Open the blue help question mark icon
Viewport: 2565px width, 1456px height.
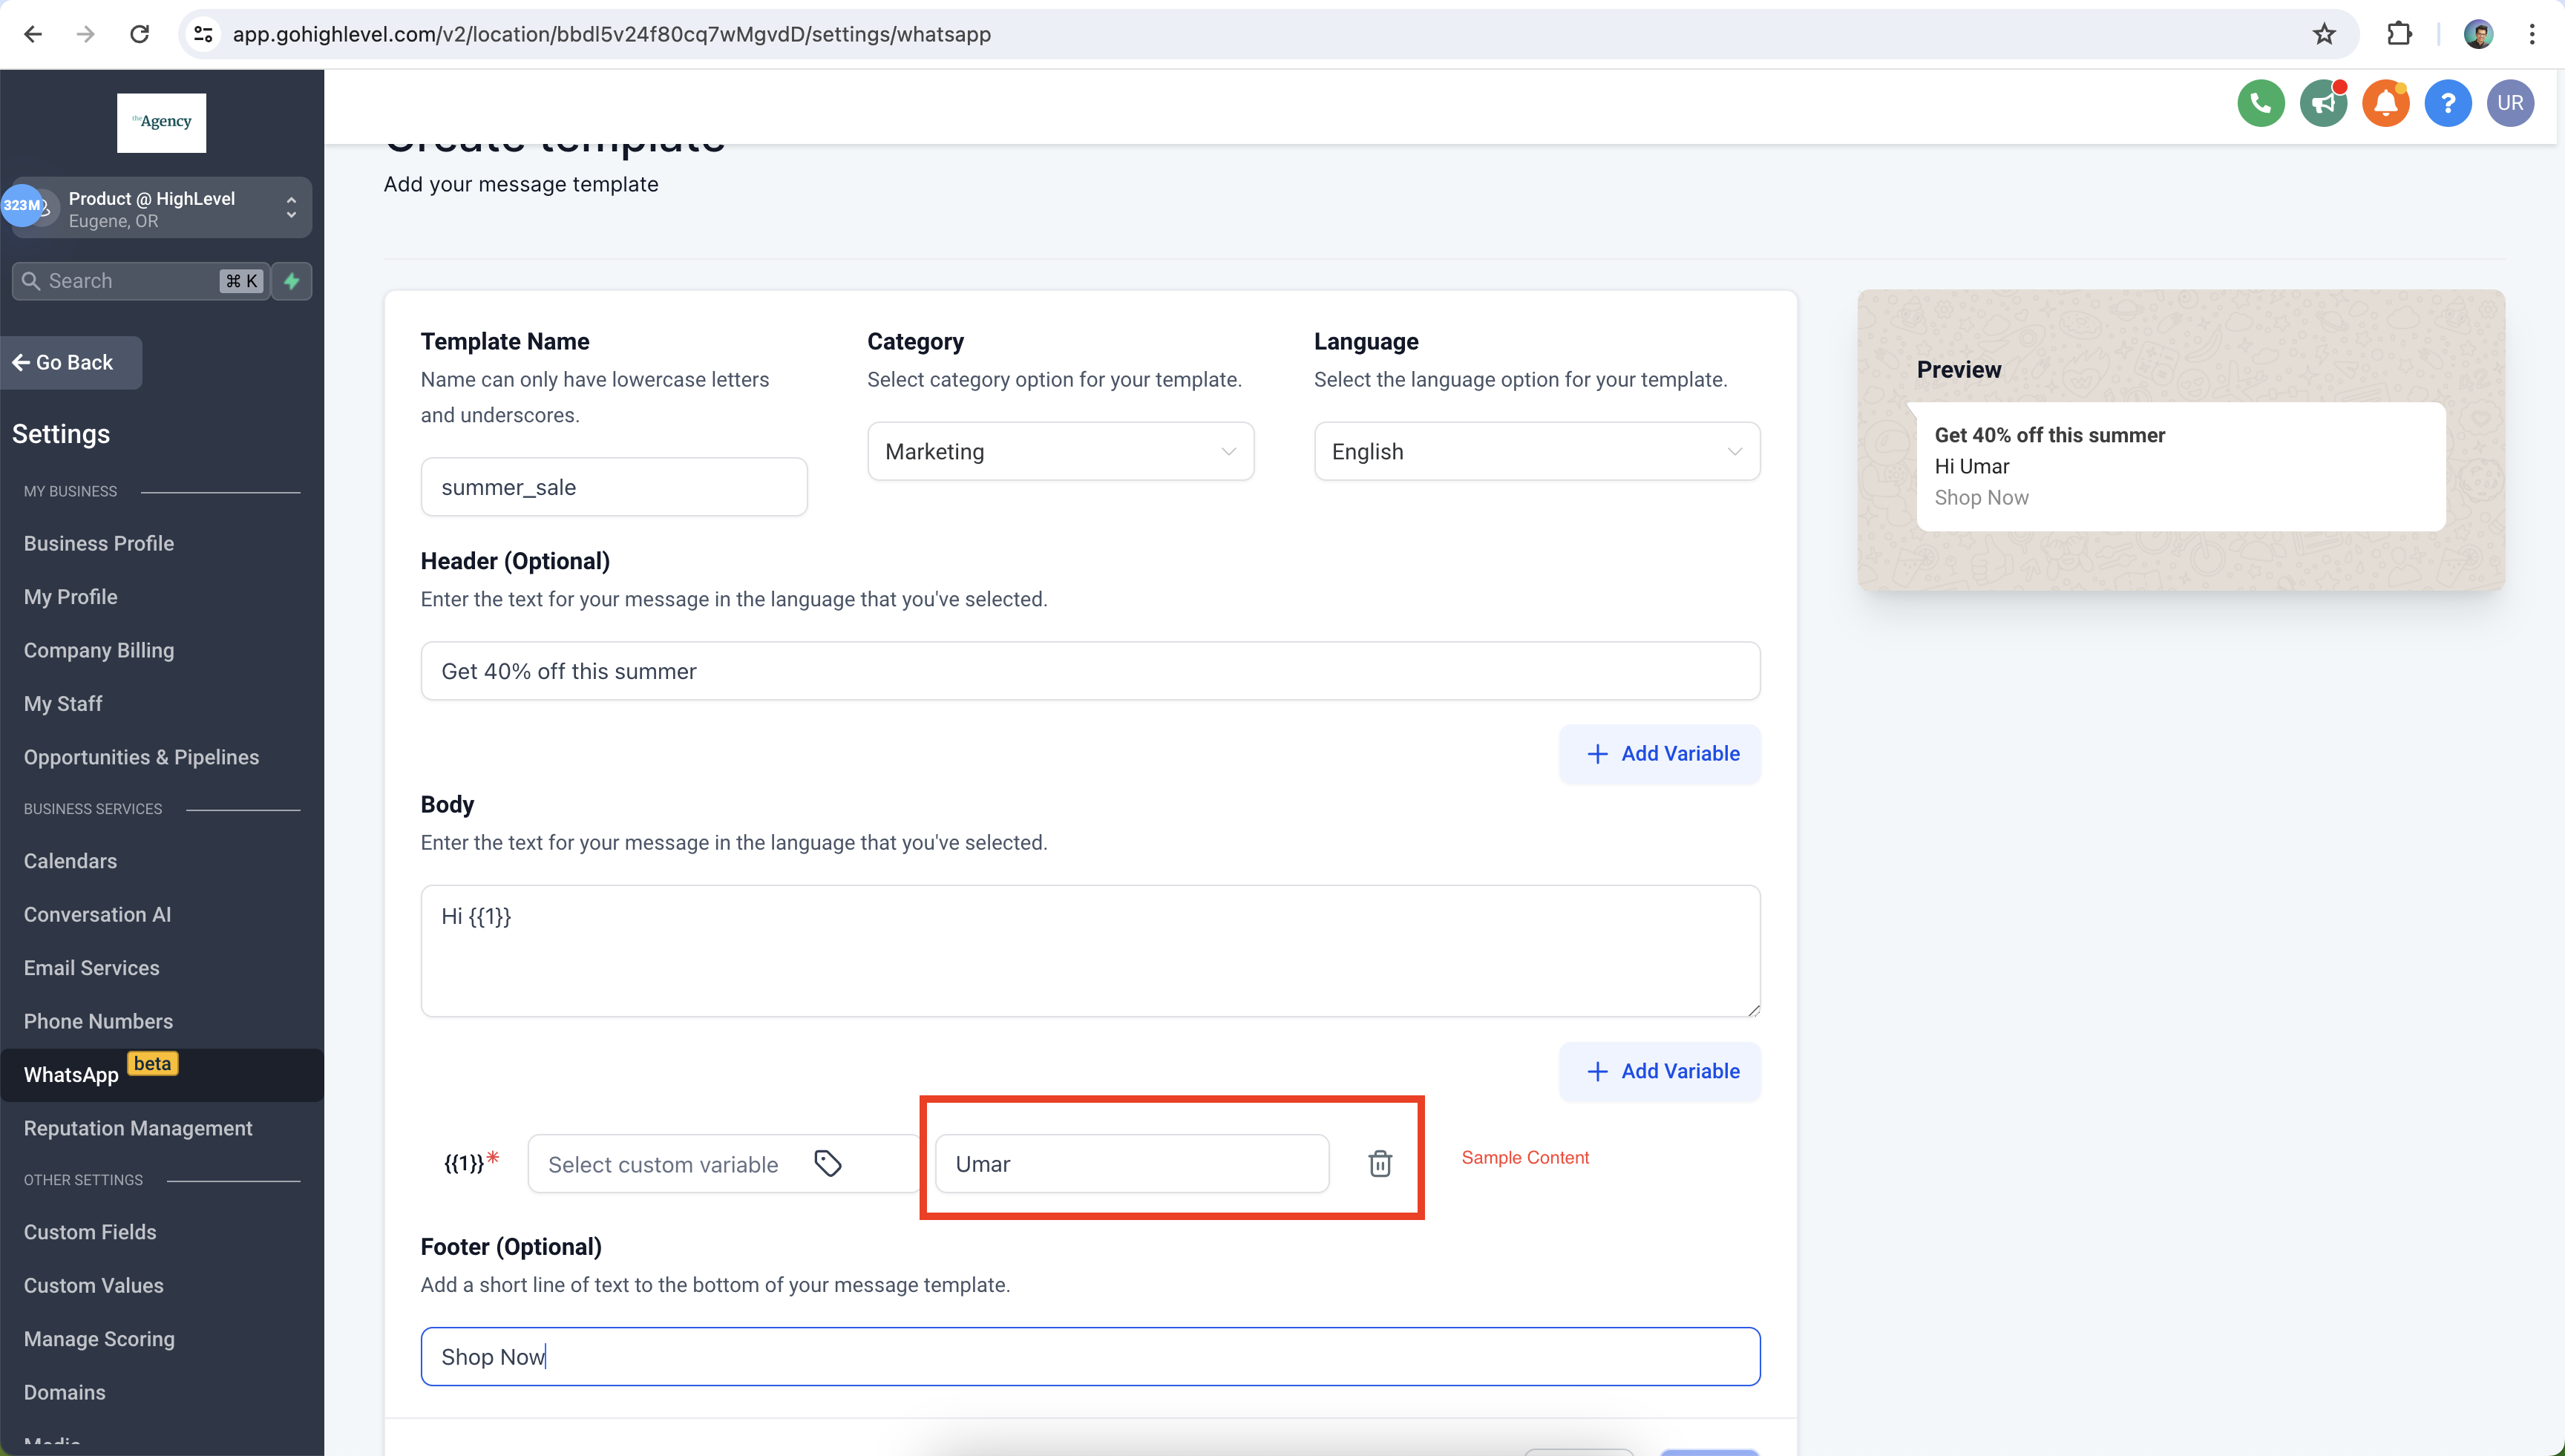pos(2448,103)
